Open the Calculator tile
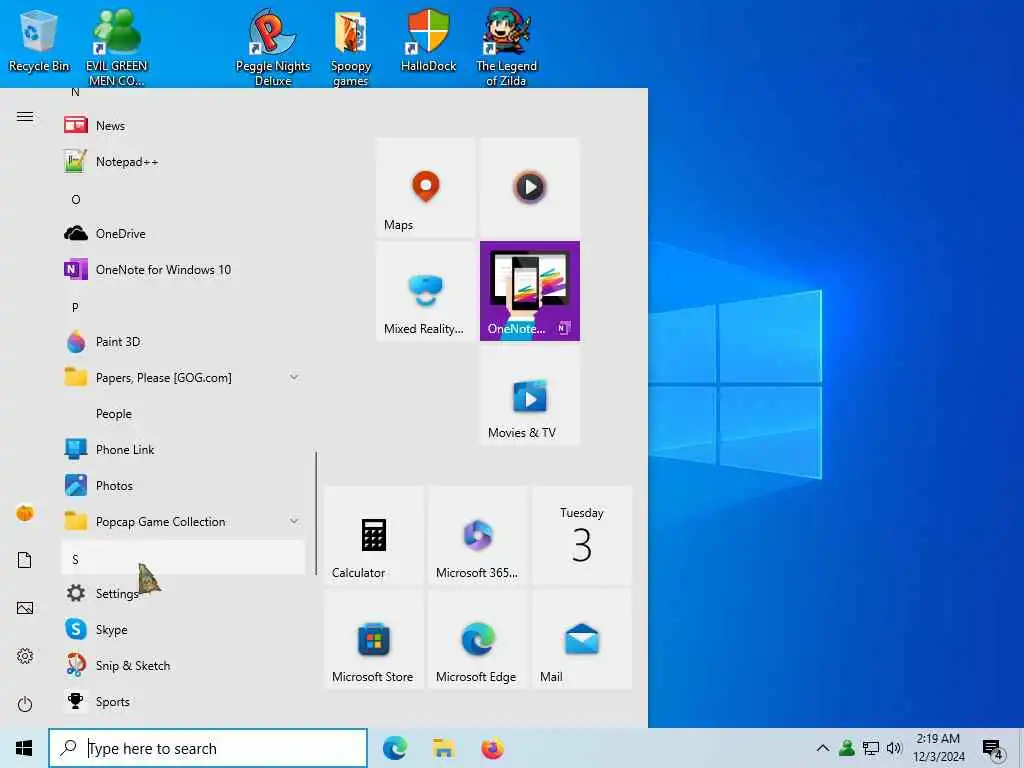The width and height of the screenshot is (1024, 768). (374, 536)
